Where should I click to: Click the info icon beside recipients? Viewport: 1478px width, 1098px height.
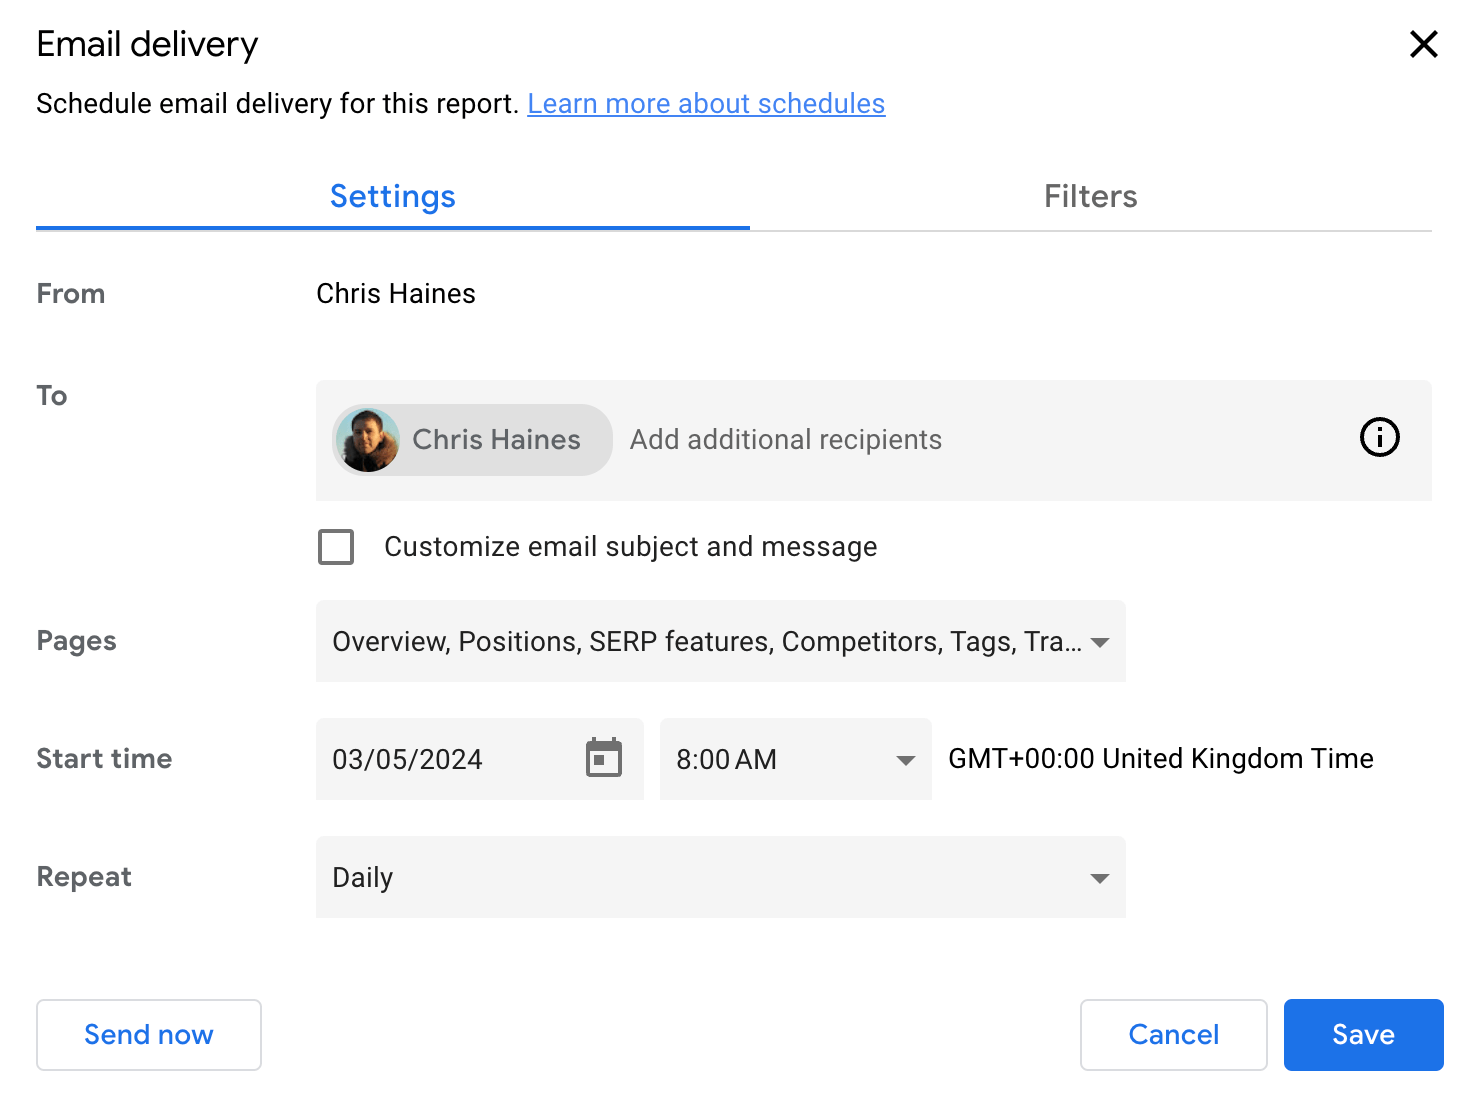(1379, 437)
